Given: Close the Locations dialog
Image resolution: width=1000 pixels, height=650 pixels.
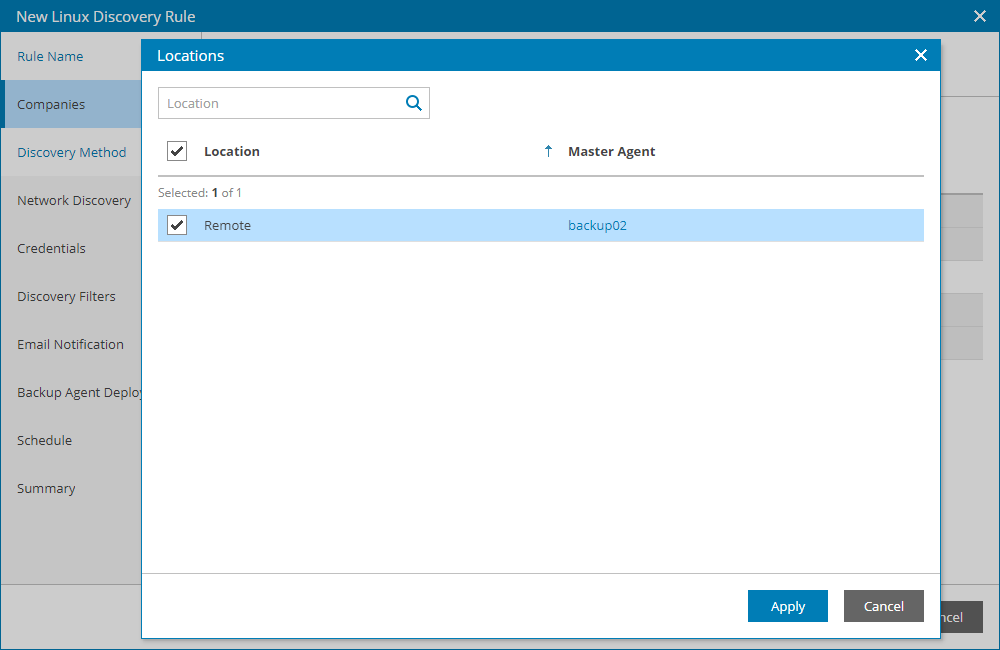Looking at the screenshot, I should [920, 55].
